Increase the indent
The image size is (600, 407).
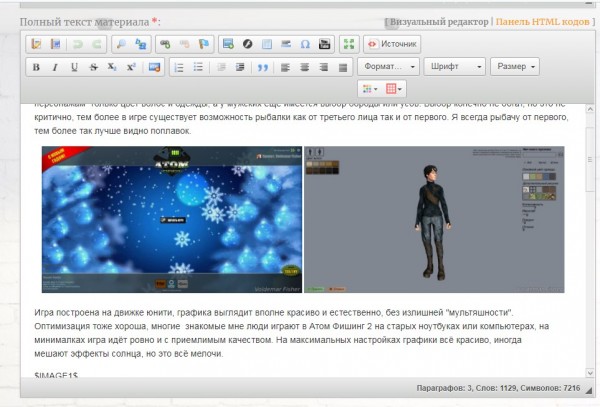(240, 67)
